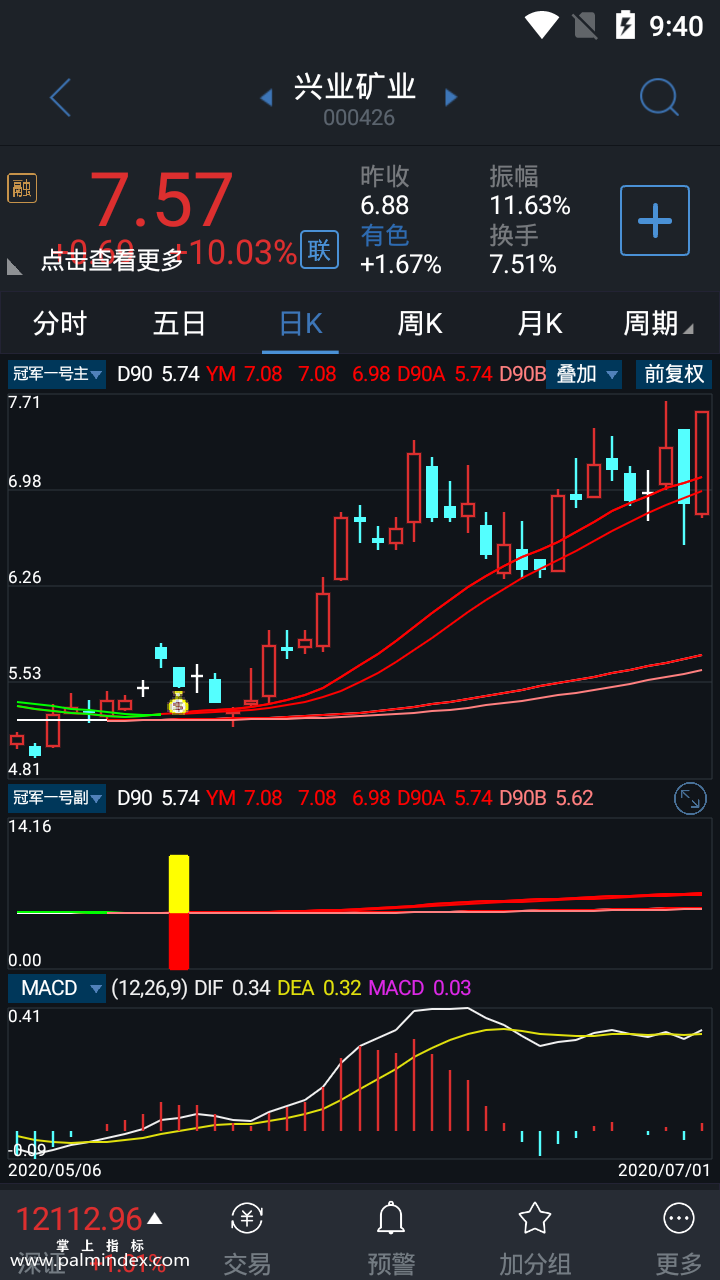The height and width of the screenshot is (1280, 720).
Task: Open the search magnifier icon
Action: coord(659,97)
